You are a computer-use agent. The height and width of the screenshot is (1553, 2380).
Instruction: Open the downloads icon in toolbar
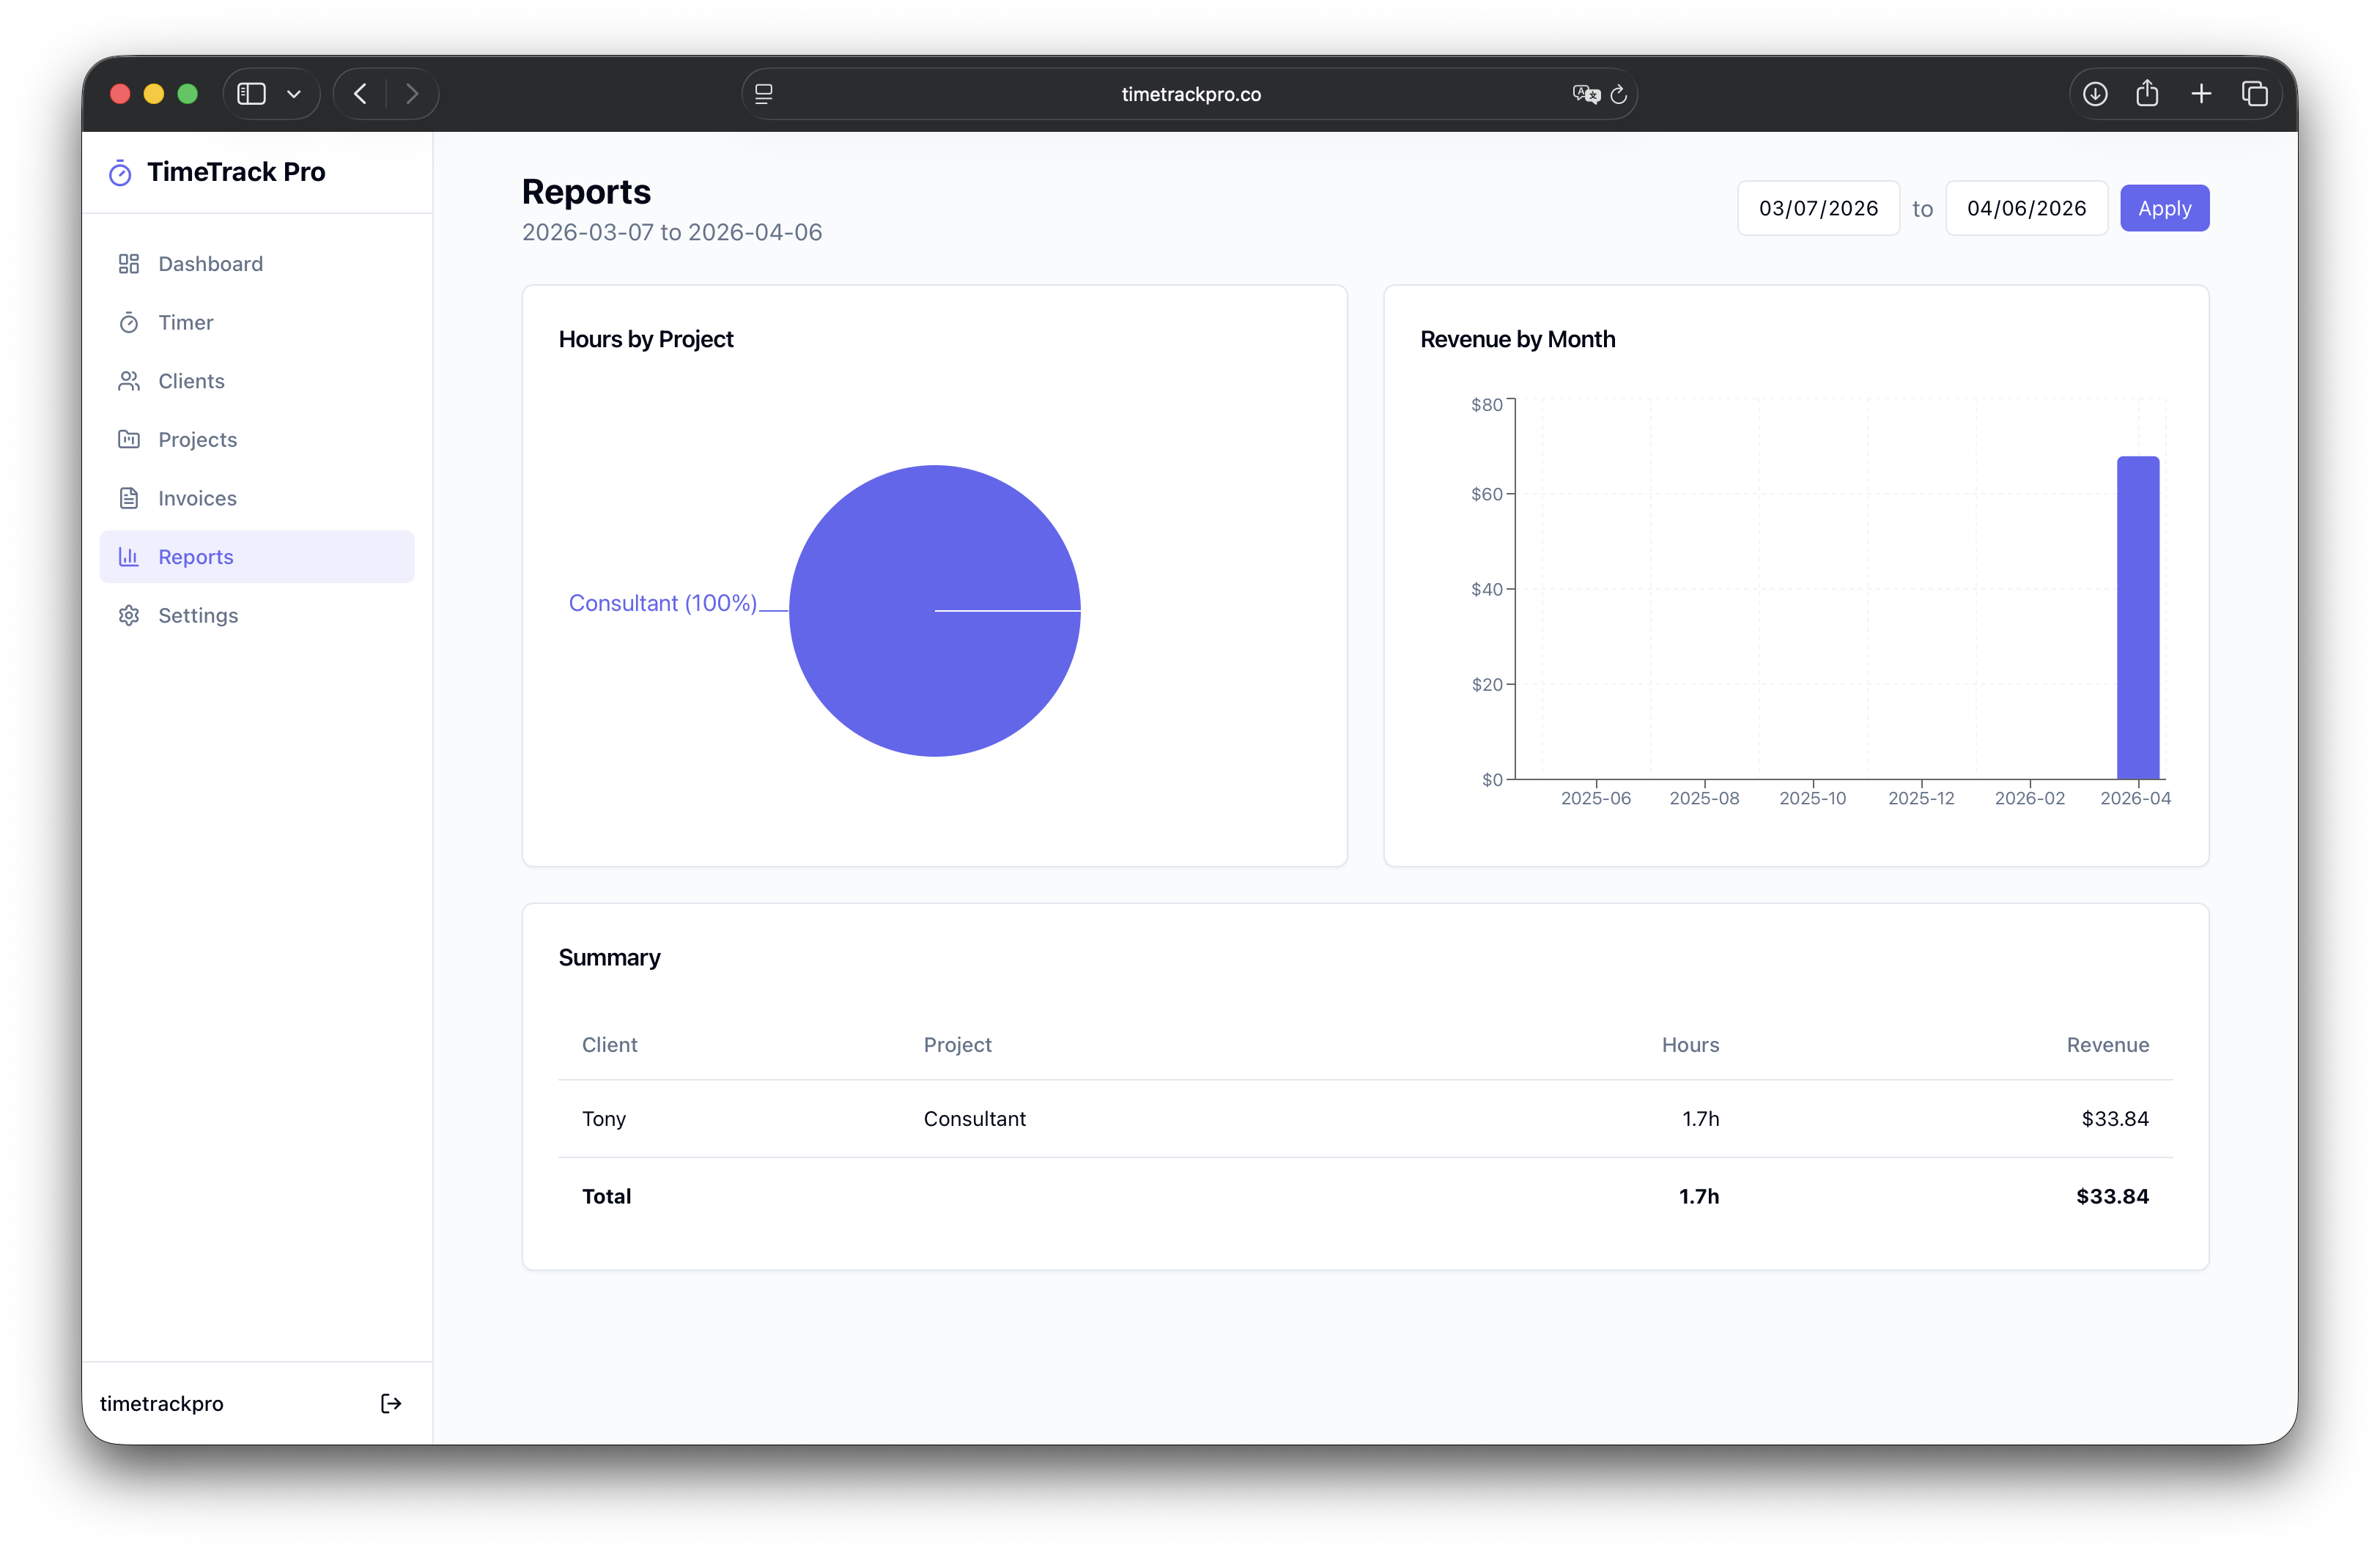coord(2095,94)
